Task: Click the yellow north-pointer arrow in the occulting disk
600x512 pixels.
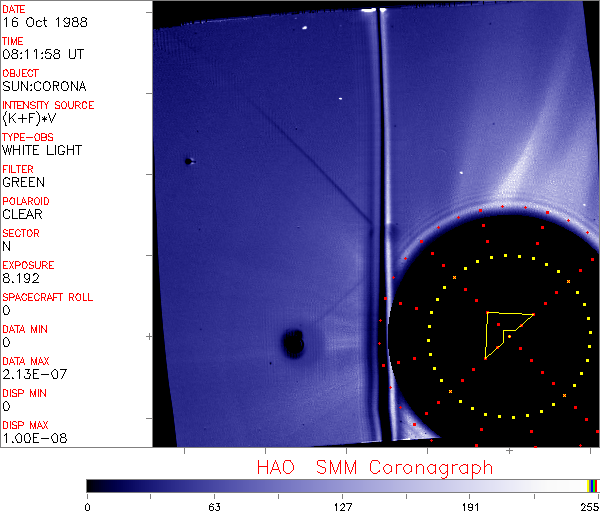Action: pos(505,330)
